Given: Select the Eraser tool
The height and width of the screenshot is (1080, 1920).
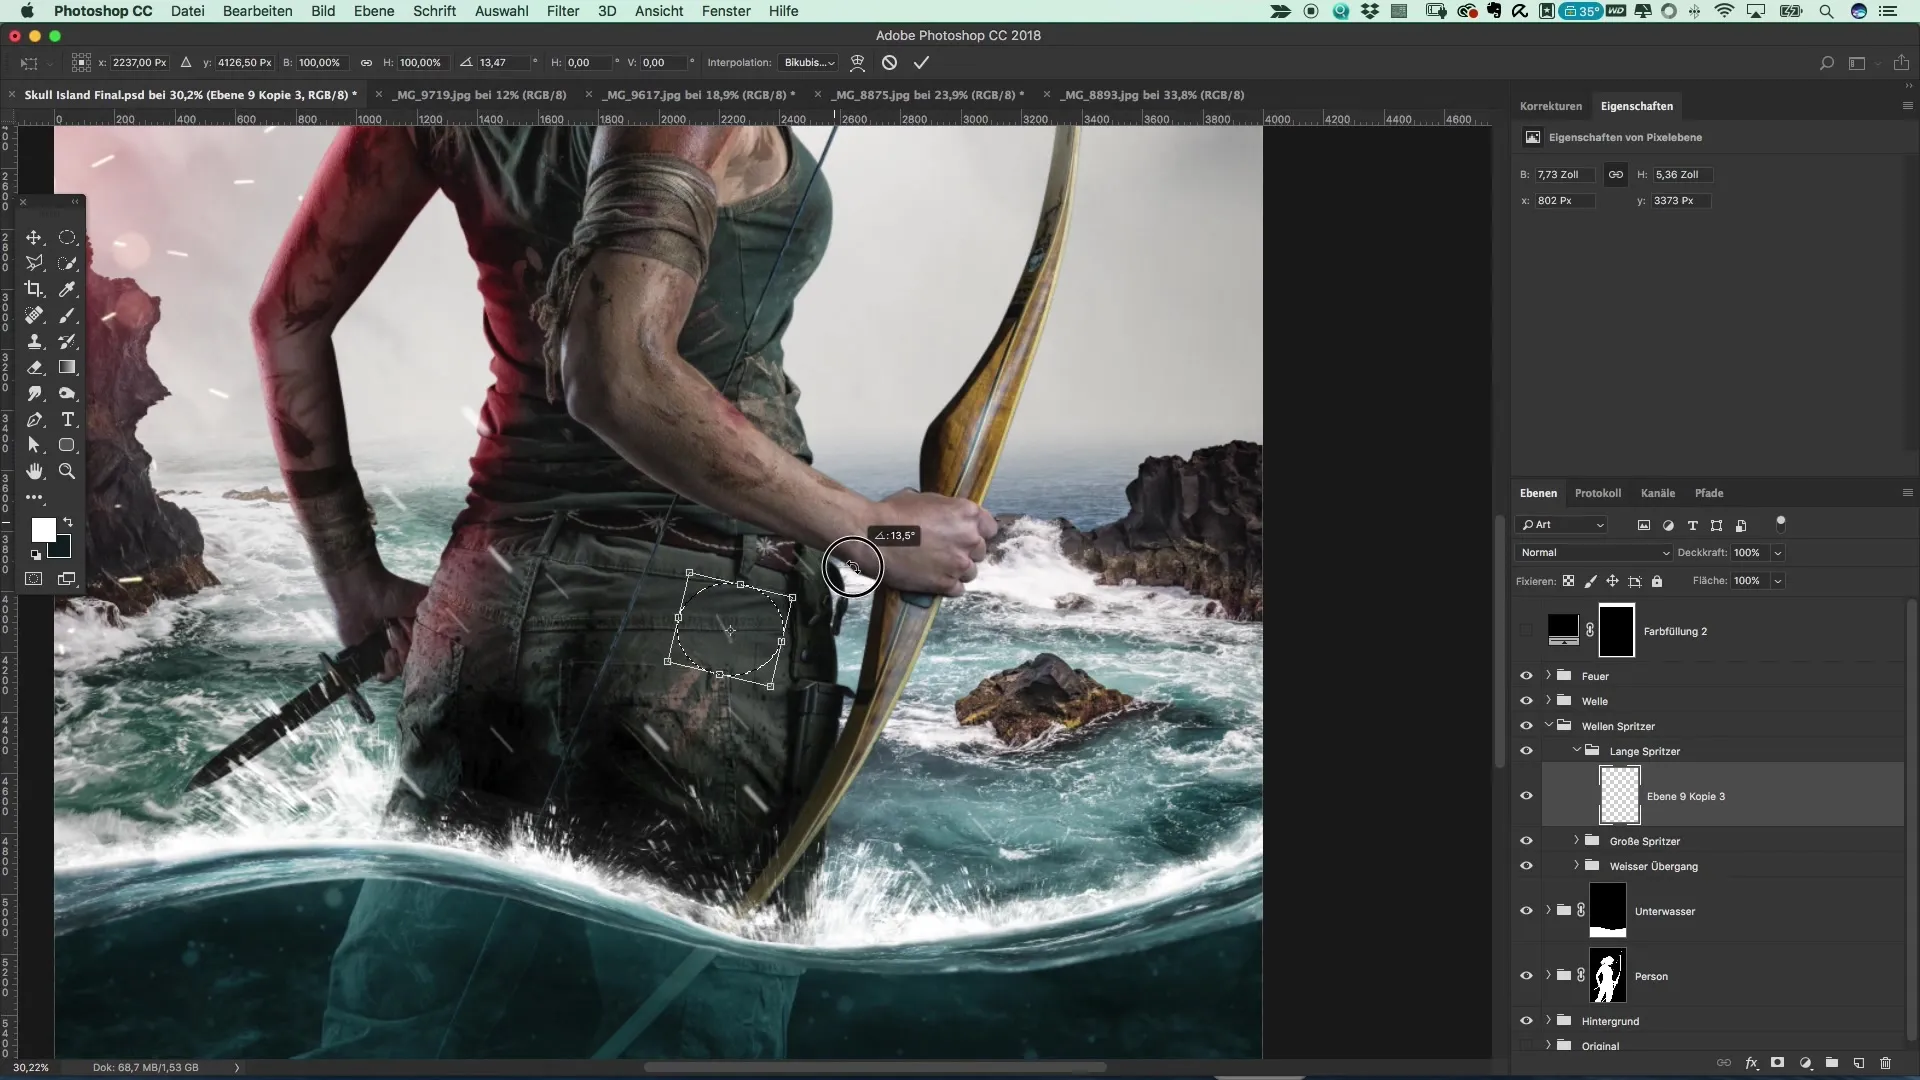Looking at the screenshot, I should click(x=34, y=367).
